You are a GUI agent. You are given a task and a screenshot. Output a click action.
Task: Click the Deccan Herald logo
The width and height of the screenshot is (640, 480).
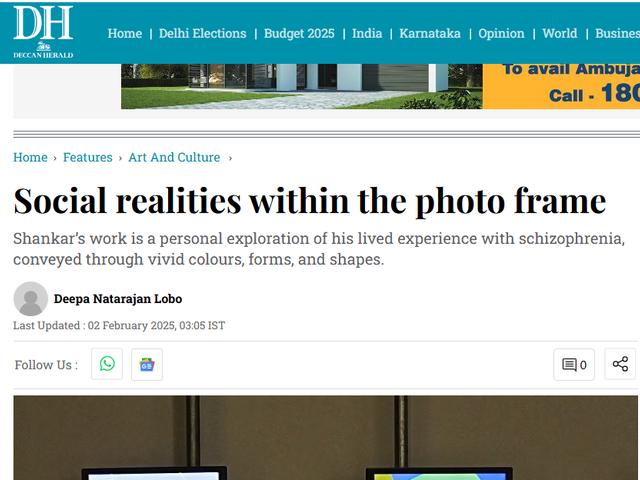[43, 32]
